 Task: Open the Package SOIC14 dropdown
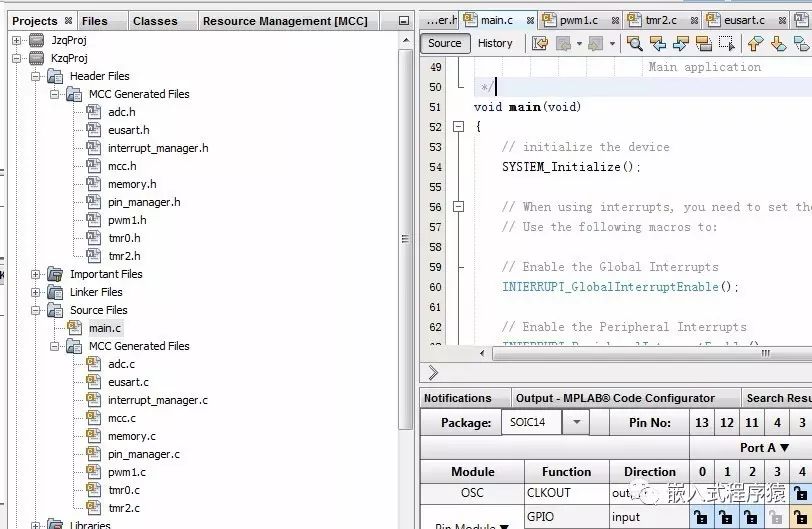click(x=576, y=422)
